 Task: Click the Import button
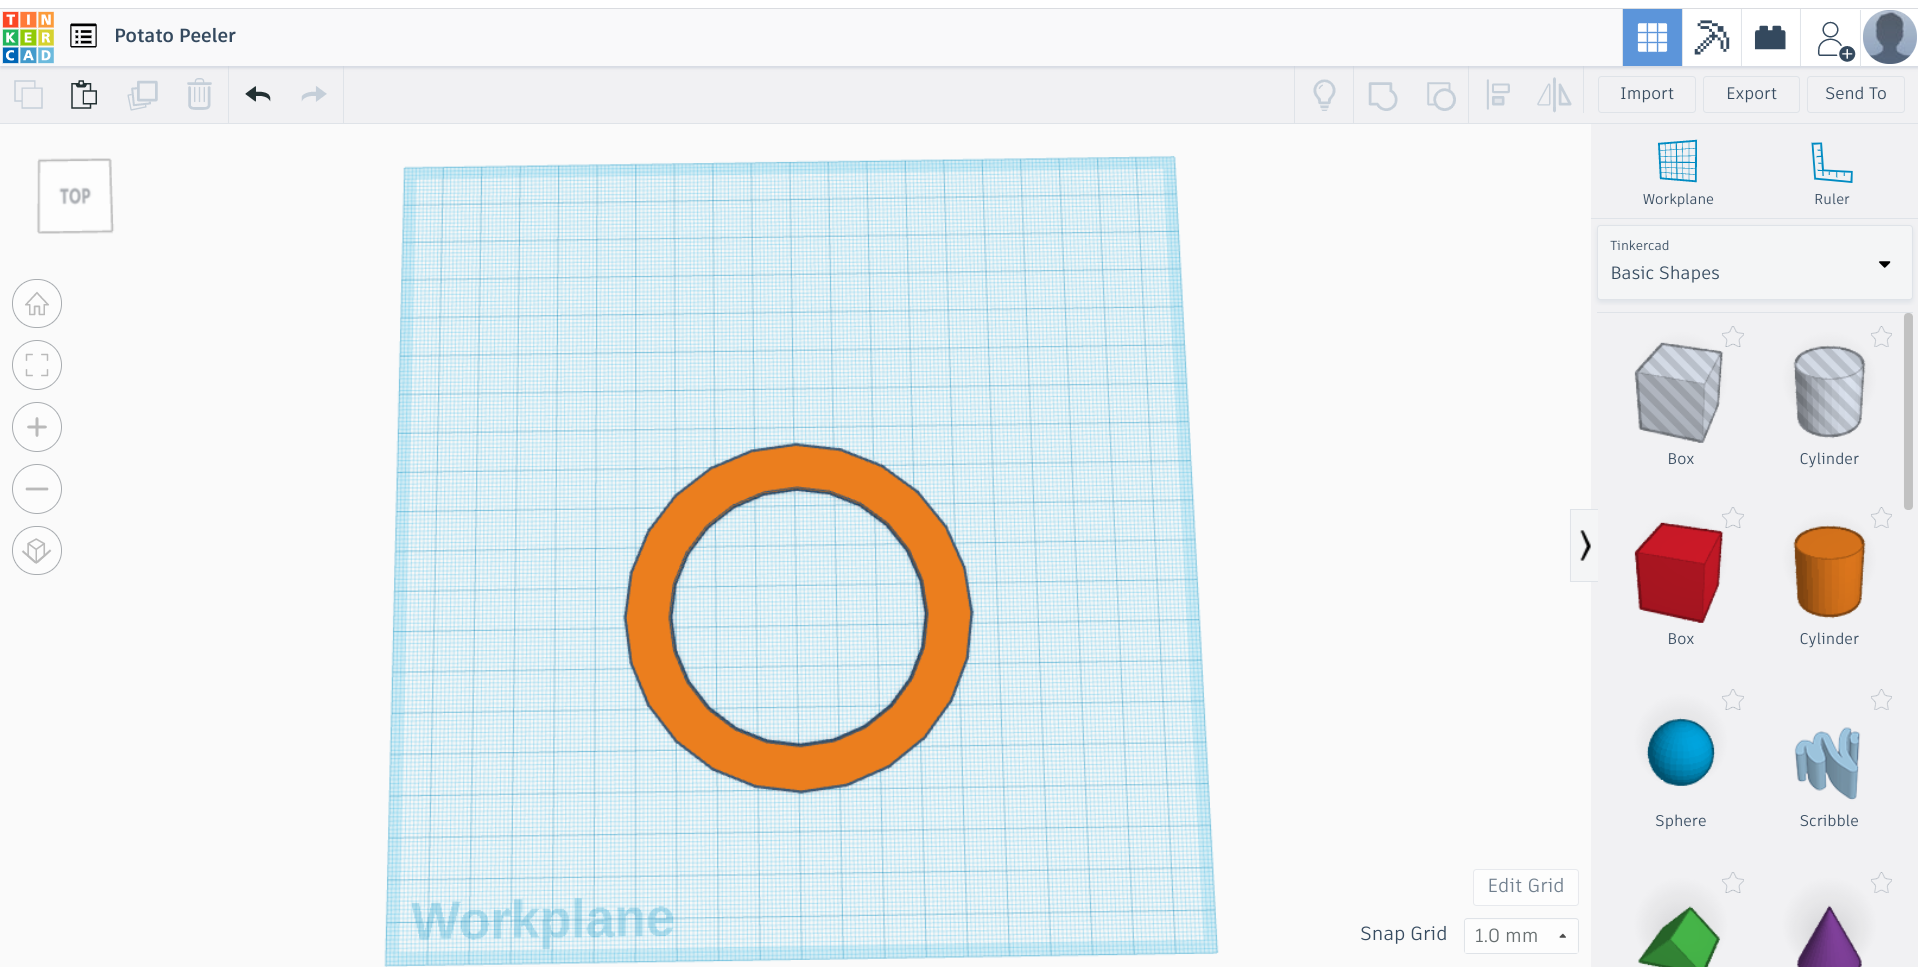tap(1646, 94)
